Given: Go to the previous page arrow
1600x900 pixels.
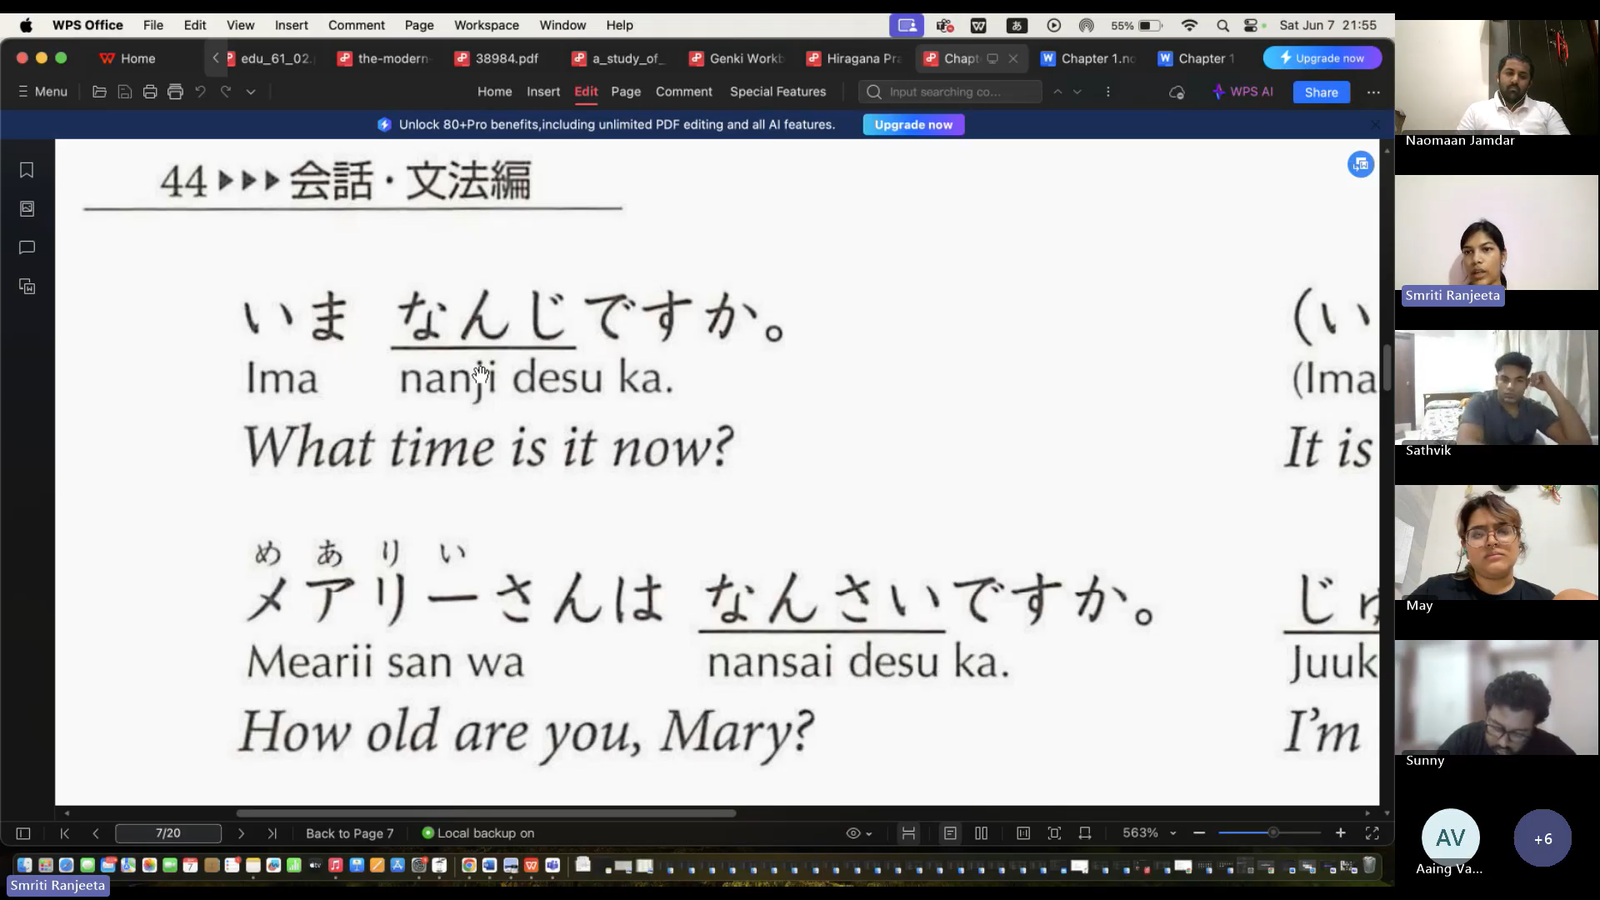Looking at the screenshot, I should pyautogui.click(x=96, y=833).
